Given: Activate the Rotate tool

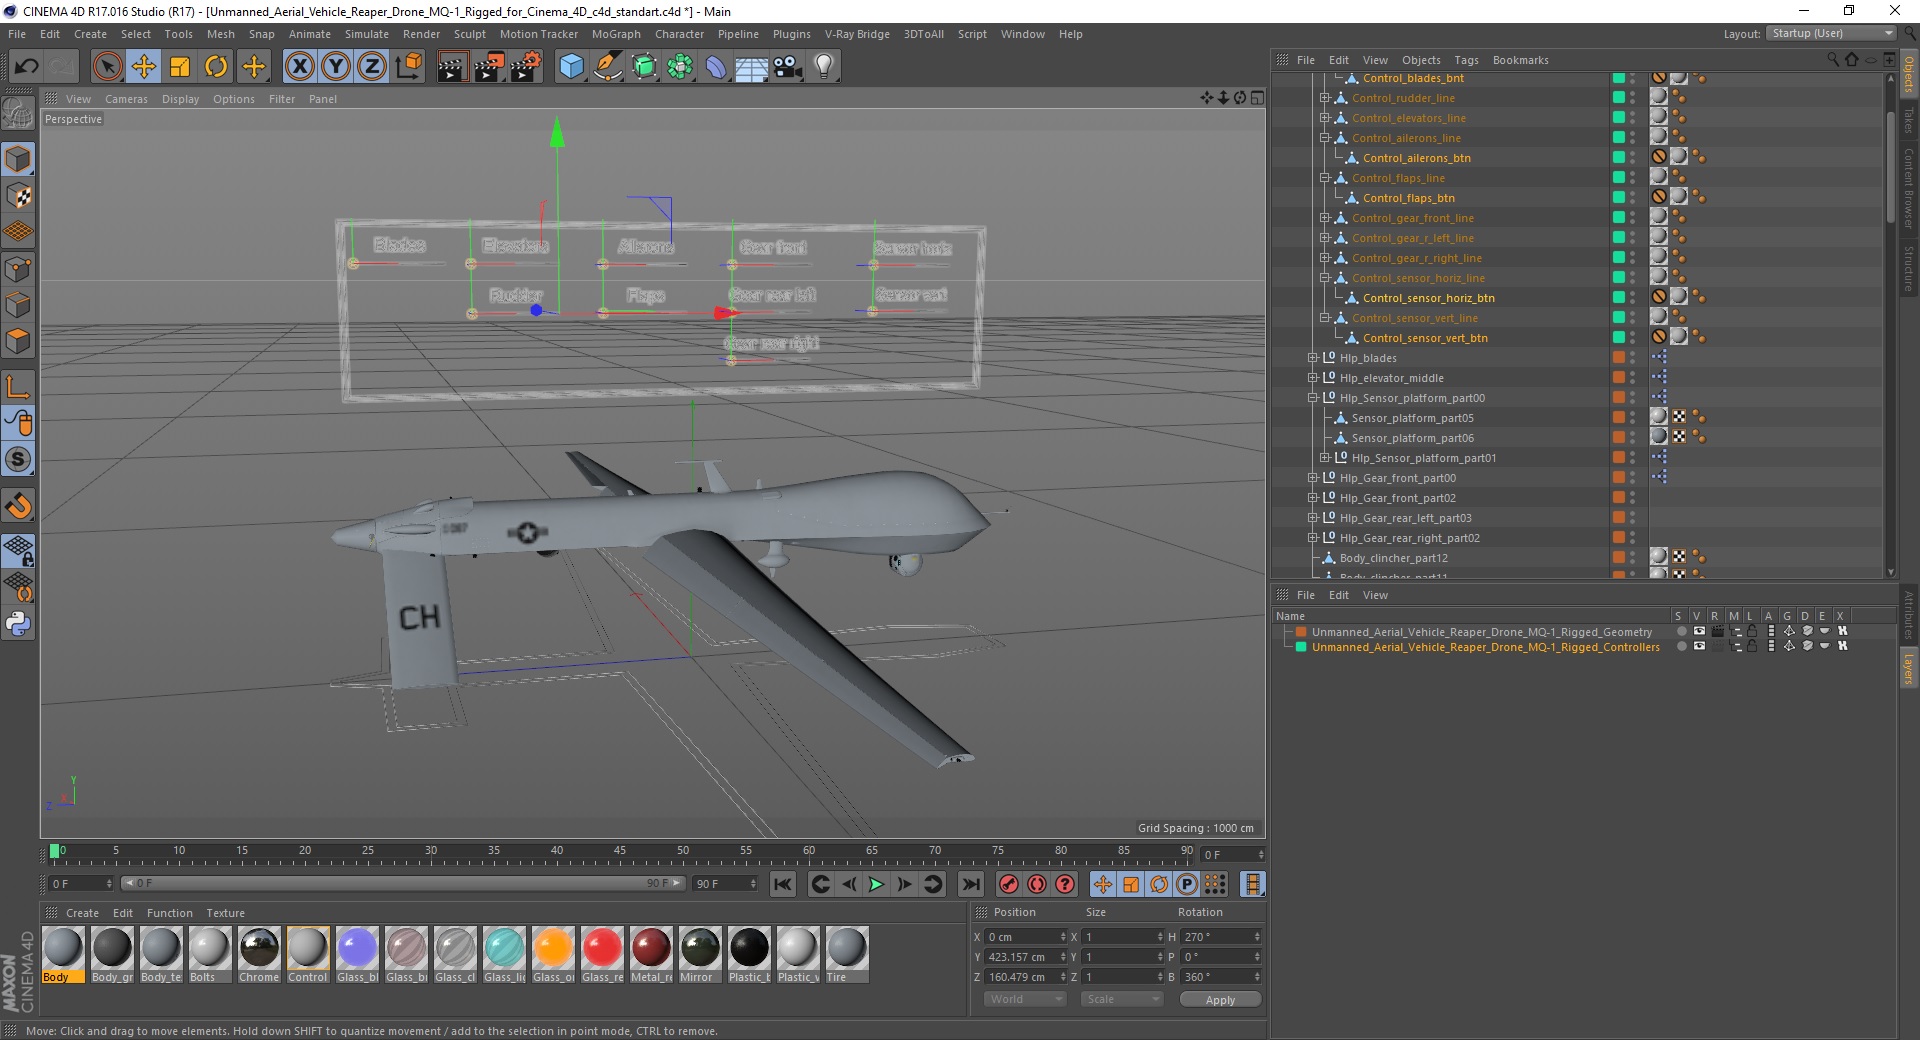Looking at the screenshot, I should point(216,67).
